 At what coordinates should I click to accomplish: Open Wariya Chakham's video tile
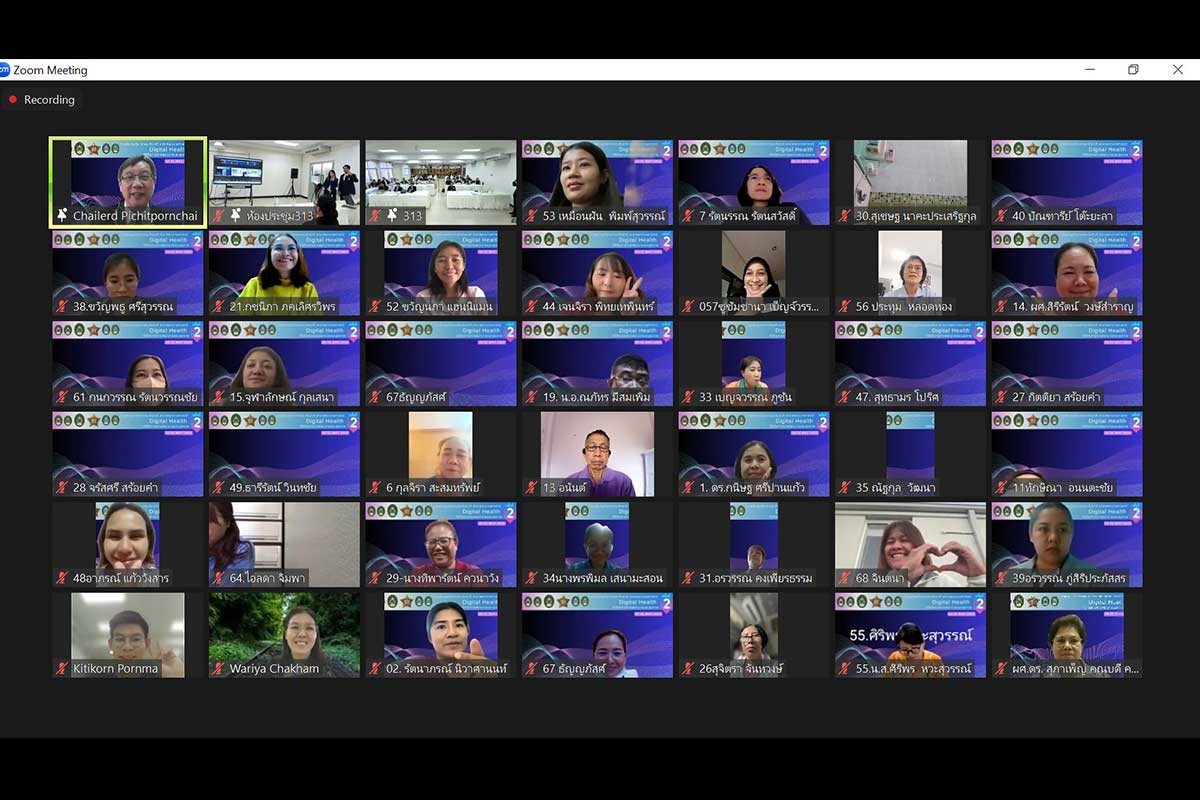(284, 628)
